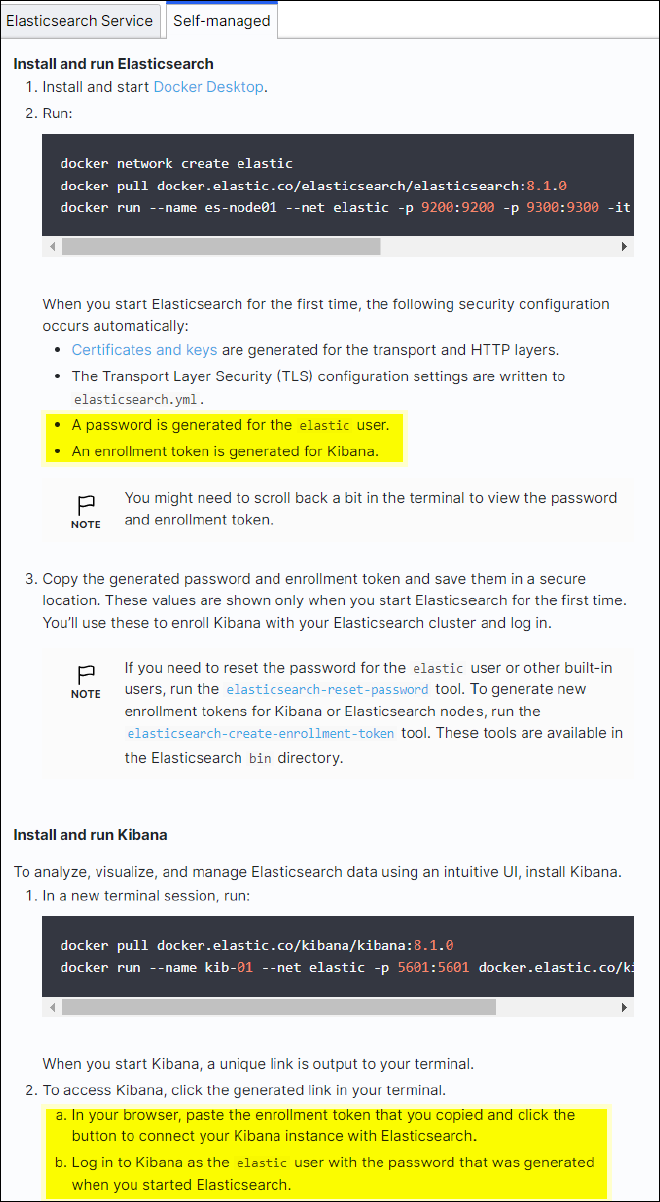Click the right scroll arrow under the Kibana code block
Screen dimensions: 660x1202
pos(624,1006)
